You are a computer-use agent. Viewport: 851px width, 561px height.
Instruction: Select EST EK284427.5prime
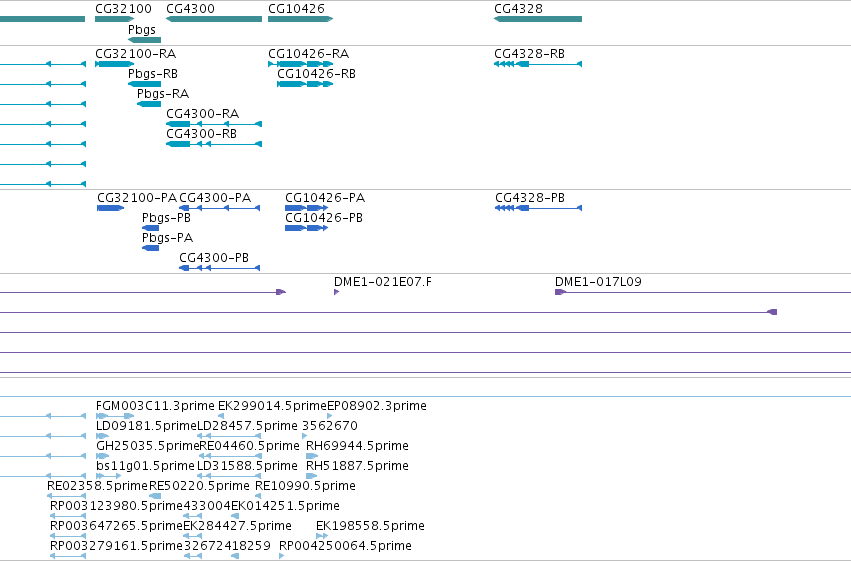[x=193, y=536]
